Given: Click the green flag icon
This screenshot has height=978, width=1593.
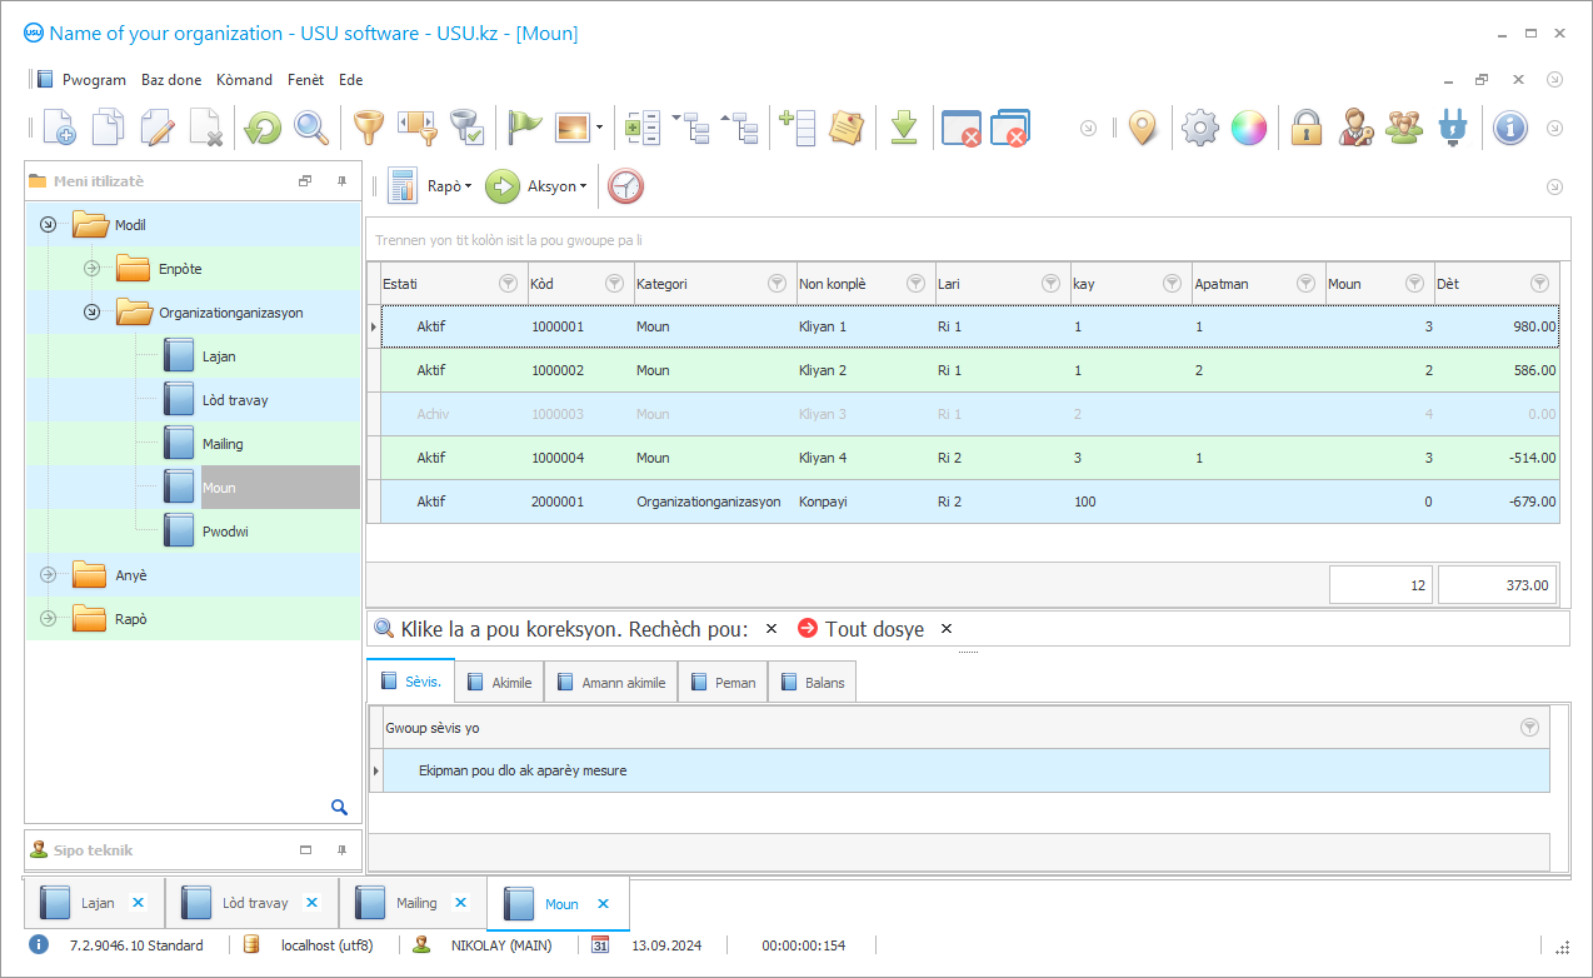Looking at the screenshot, I should point(523,128).
